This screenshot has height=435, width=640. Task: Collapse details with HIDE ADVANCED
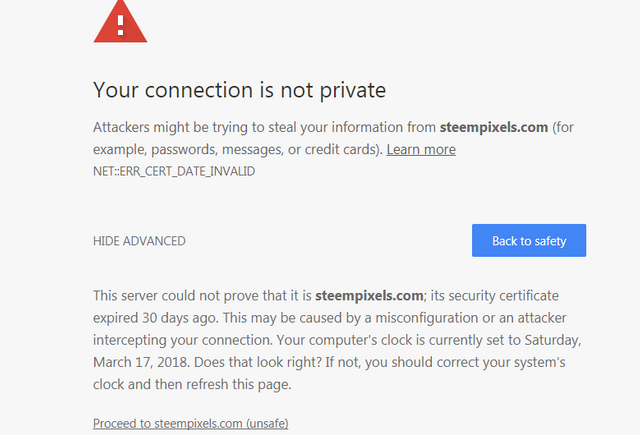[139, 241]
